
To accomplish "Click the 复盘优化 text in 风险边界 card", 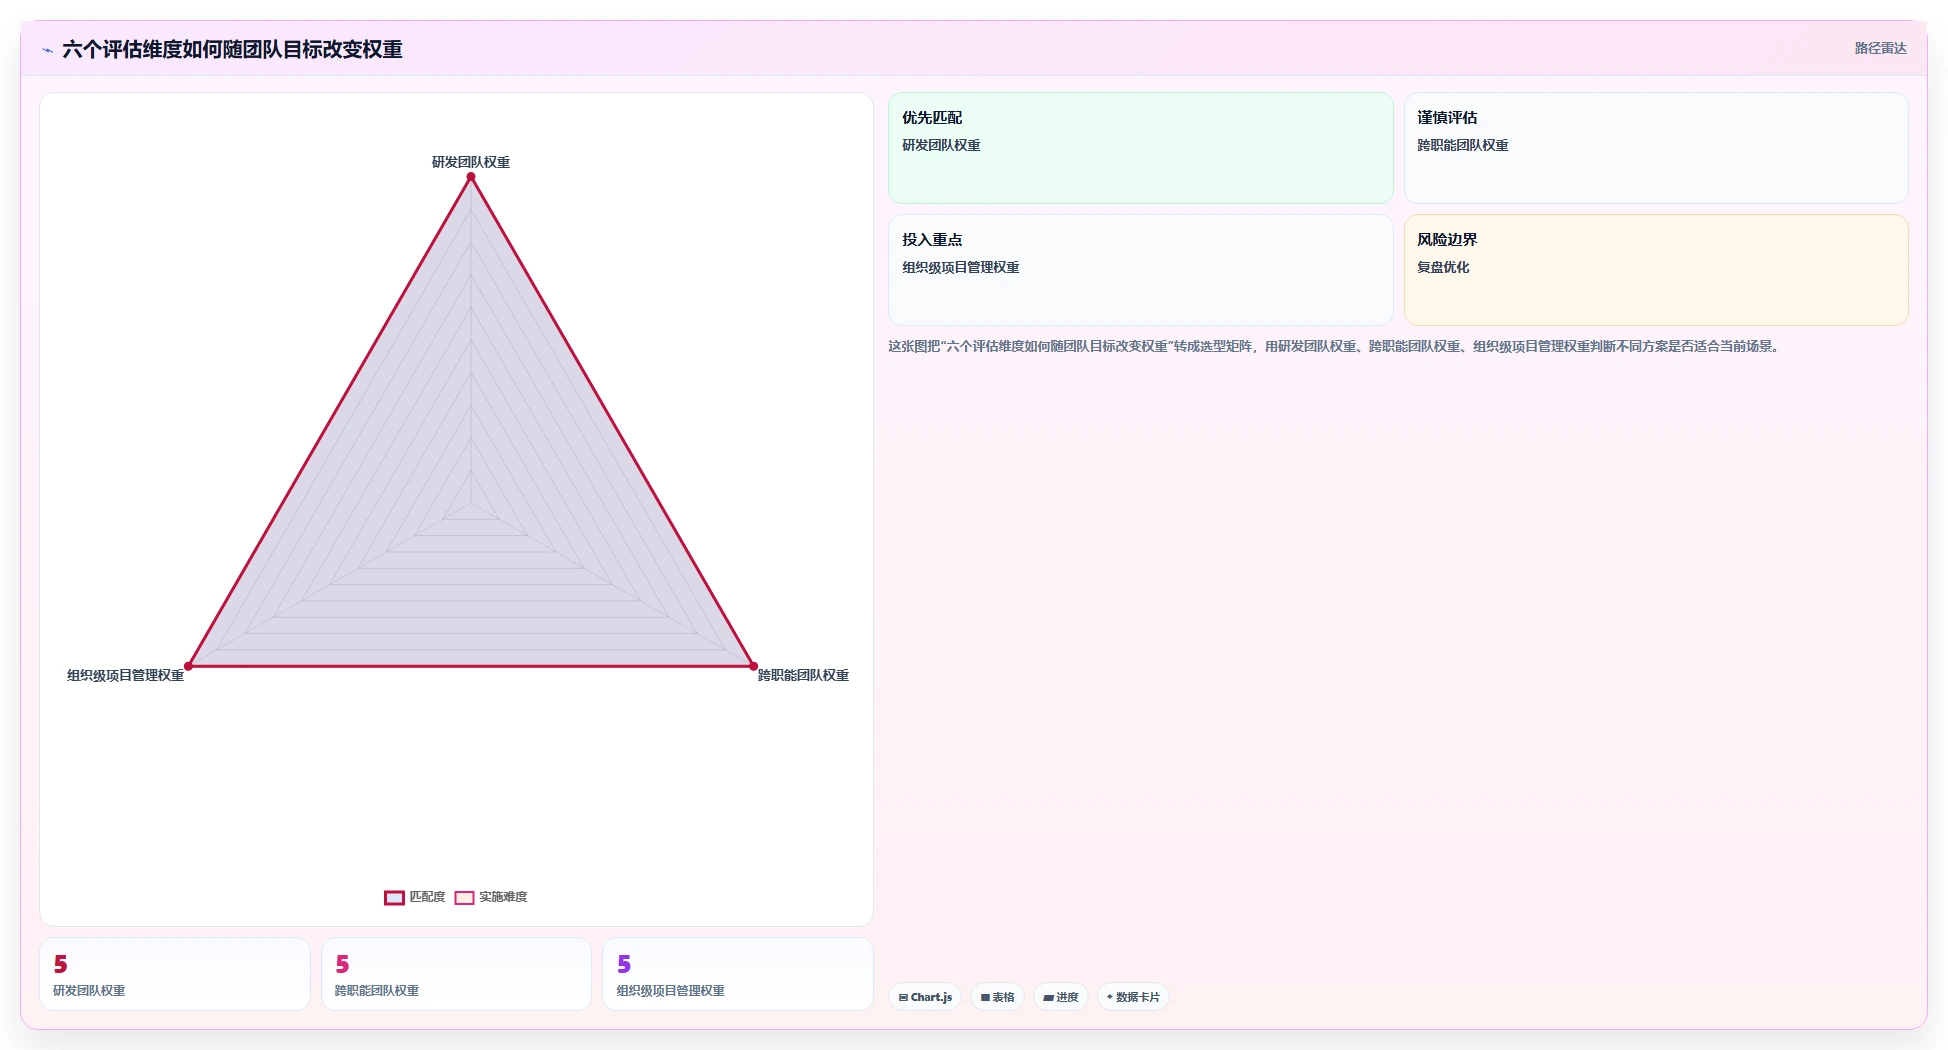I will point(1443,267).
